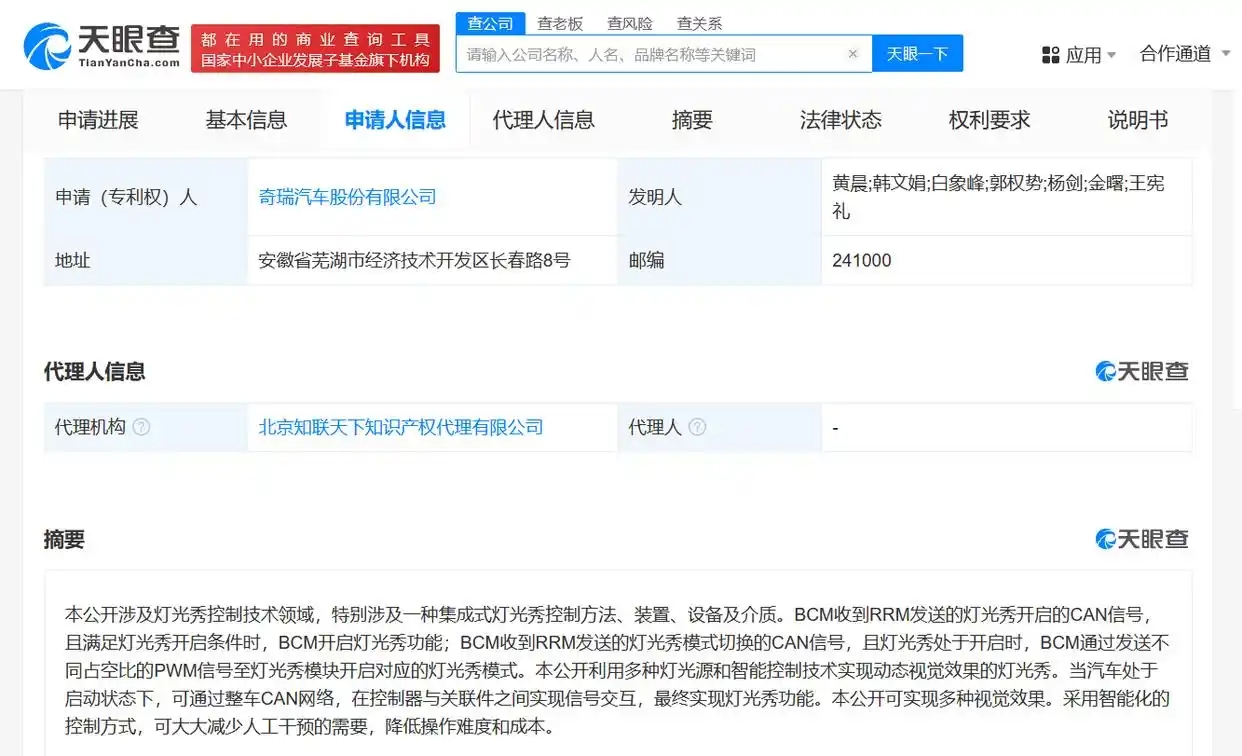
Task: Click the 合作通道 menu label
Action: pos(1175,54)
